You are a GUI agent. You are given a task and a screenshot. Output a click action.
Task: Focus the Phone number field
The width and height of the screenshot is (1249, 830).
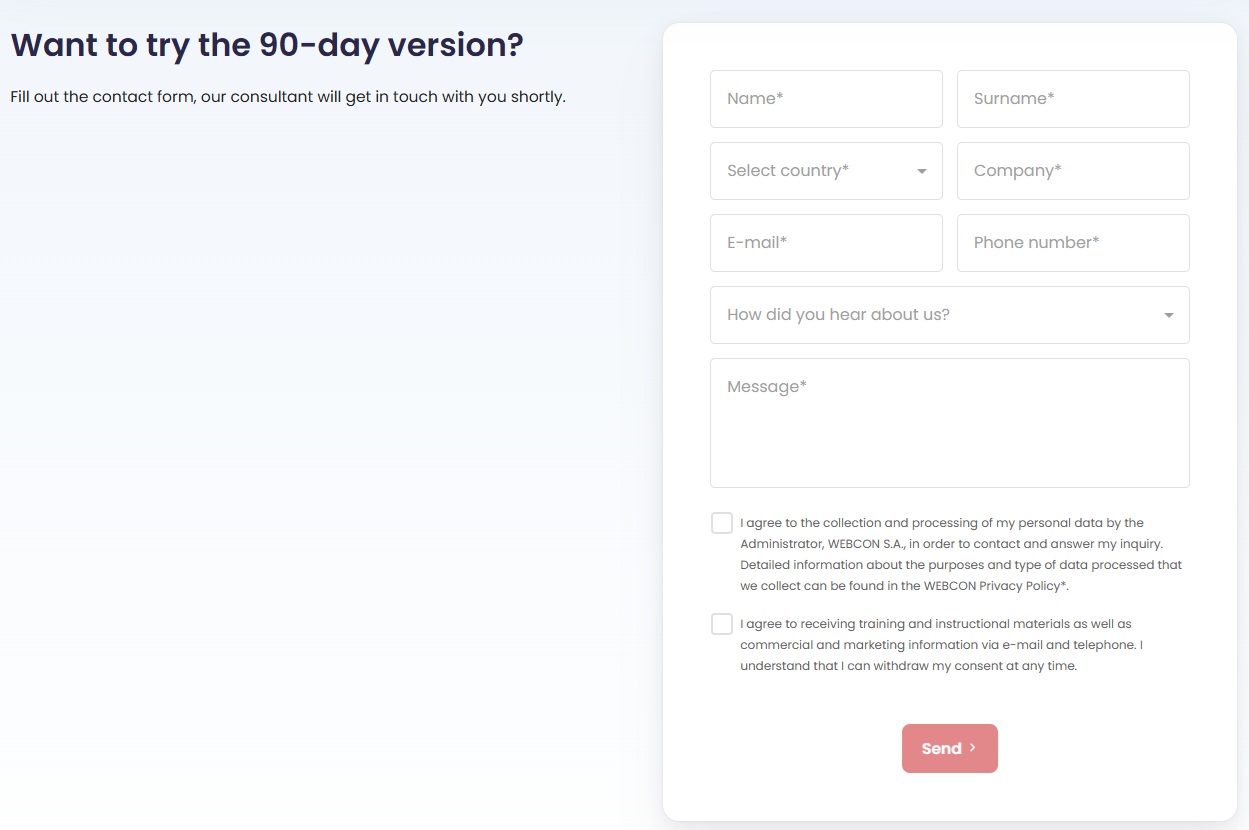coord(1073,243)
